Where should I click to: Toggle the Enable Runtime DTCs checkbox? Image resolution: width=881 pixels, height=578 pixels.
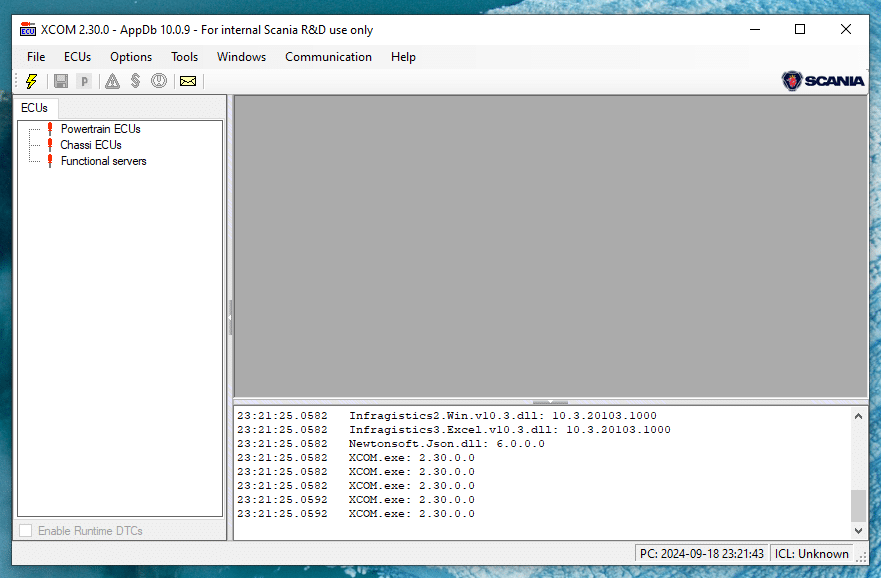[26, 531]
